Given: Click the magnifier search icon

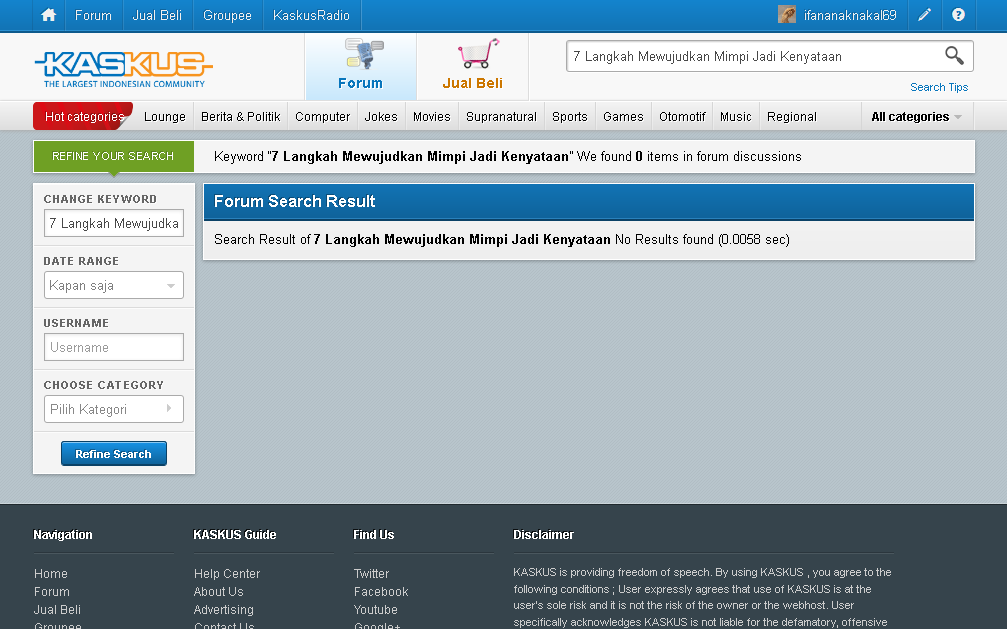Looking at the screenshot, I should tap(954, 56).
